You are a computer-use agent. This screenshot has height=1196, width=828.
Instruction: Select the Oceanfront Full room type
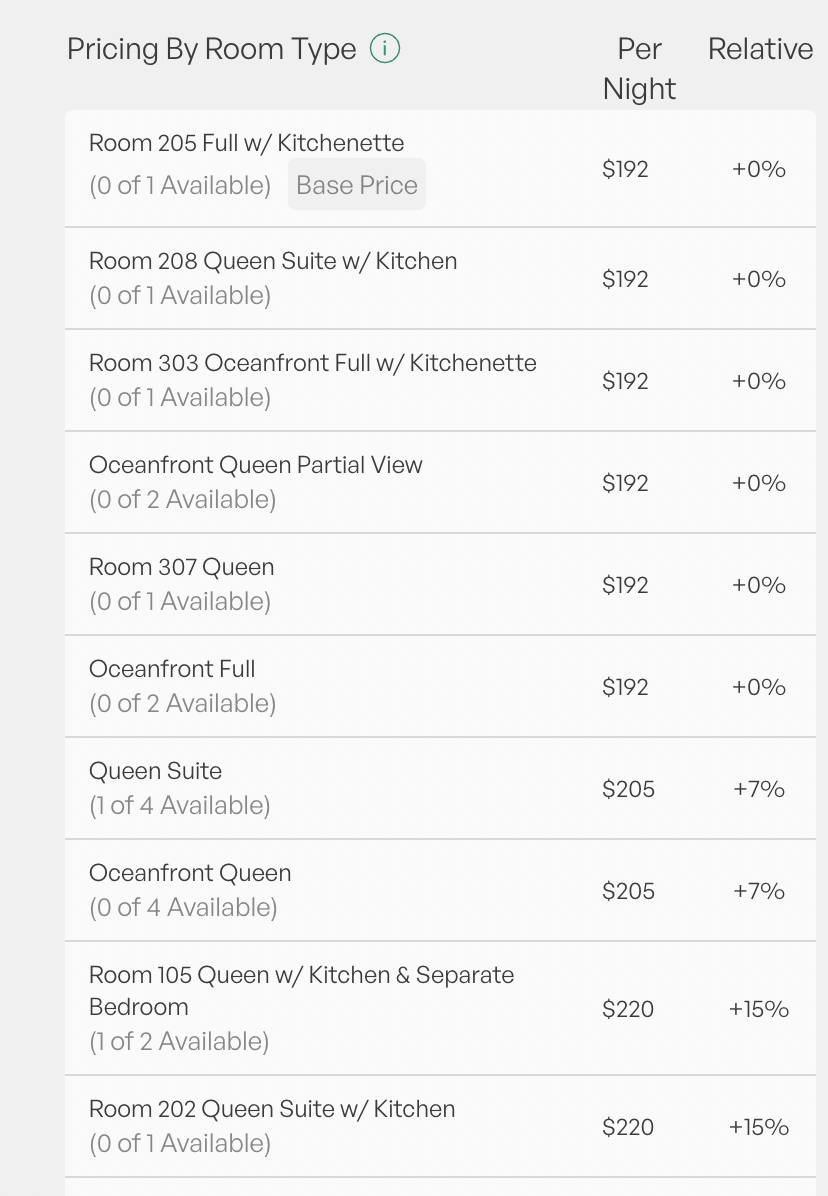[x=172, y=669]
